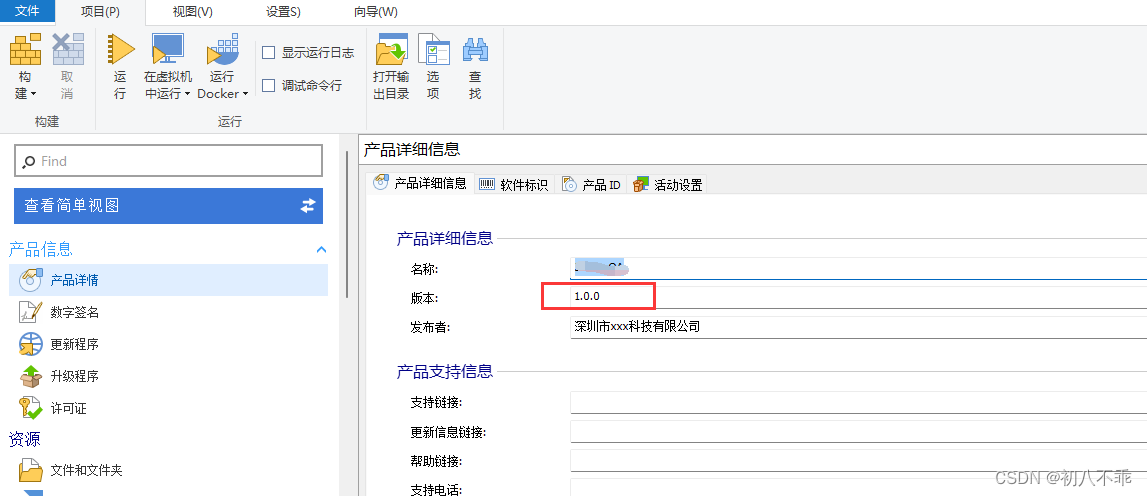Click the Build (构建) brick wall icon
The height and width of the screenshot is (496, 1147).
click(26, 49)
